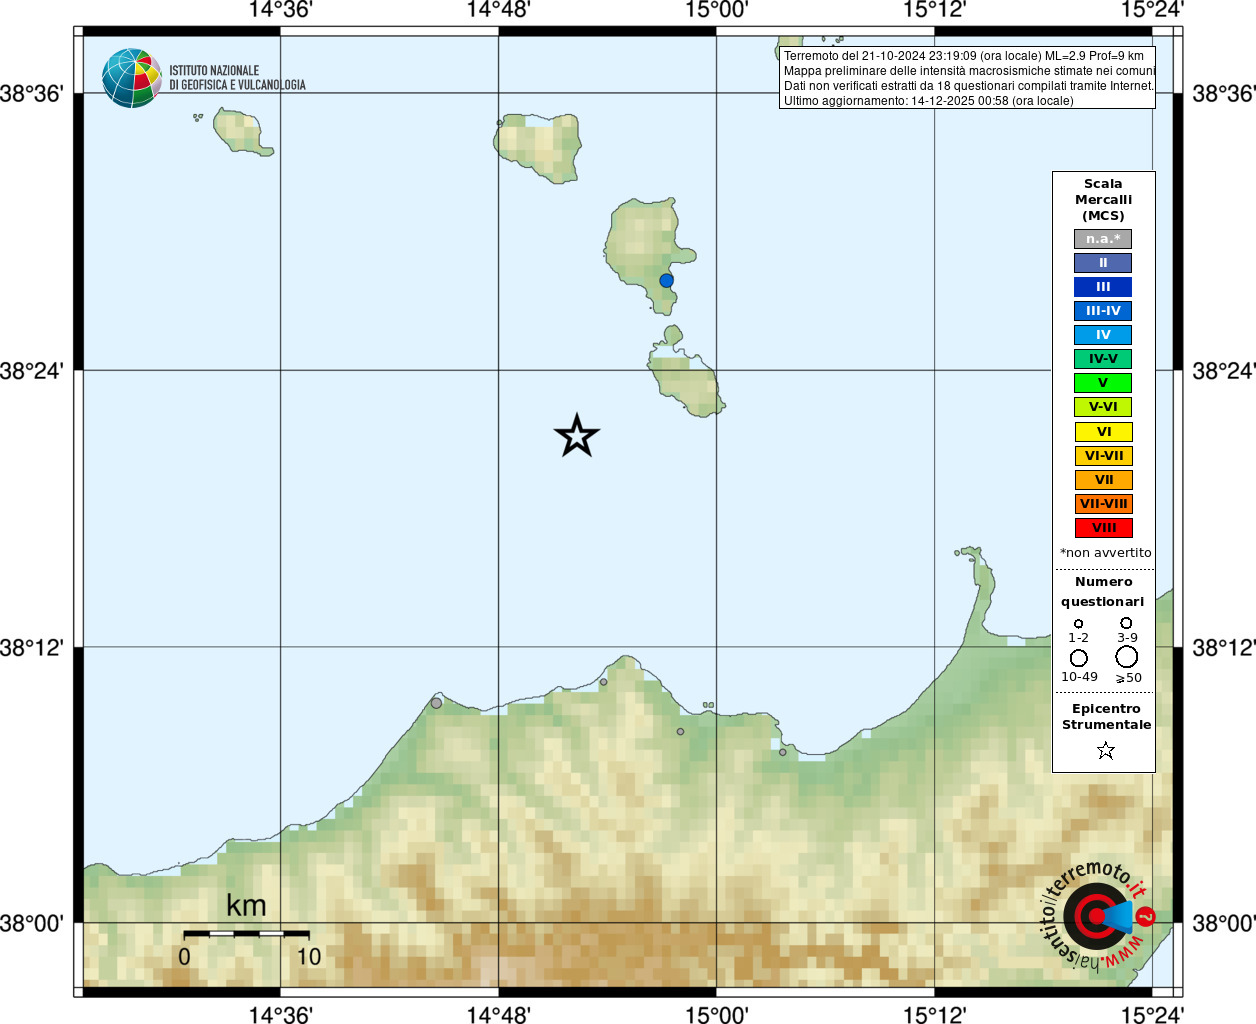Click the IV-V green legend swatch
This screenshot has width=1256, height=1024.
(x=1103, y=359)
